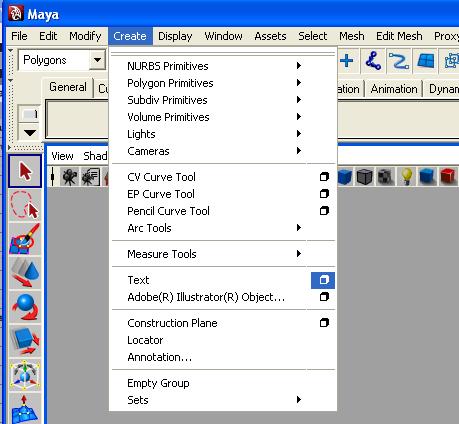This screenshot has width=459, height=424.
Task: Click the shelf tab selector icon above the arrow
Action: [x=30, y=114]
